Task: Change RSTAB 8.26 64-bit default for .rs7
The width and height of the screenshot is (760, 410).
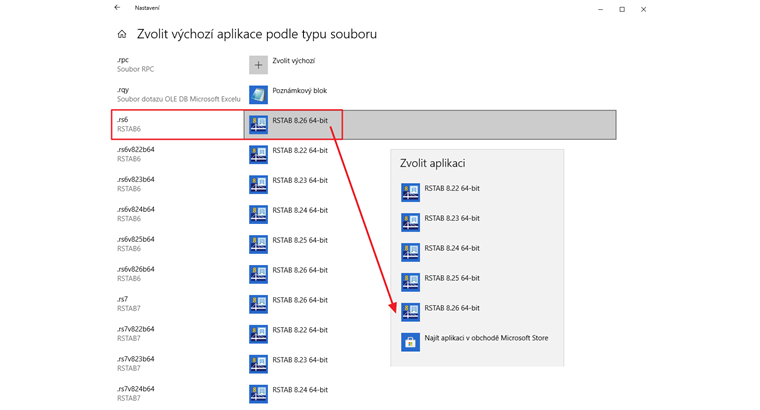Action: click(x=300, y=300)
